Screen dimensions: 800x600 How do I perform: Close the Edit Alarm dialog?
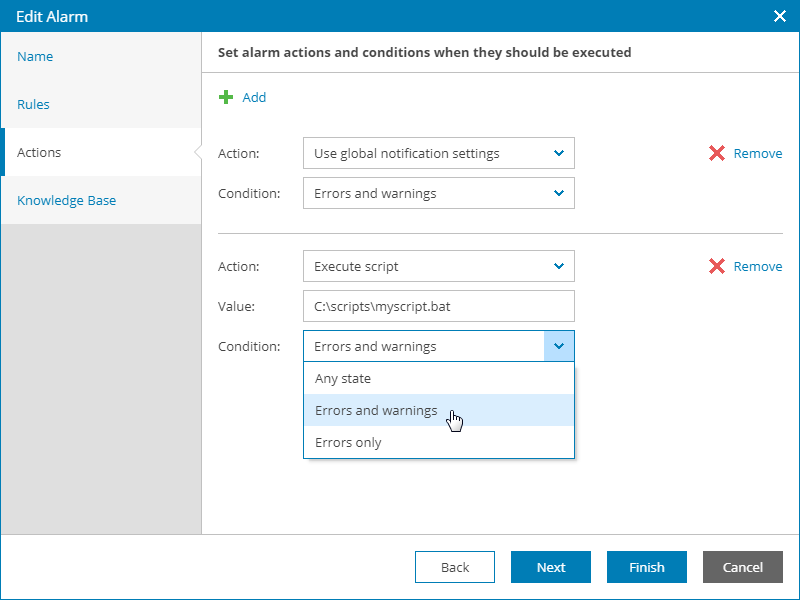(780, 15)
